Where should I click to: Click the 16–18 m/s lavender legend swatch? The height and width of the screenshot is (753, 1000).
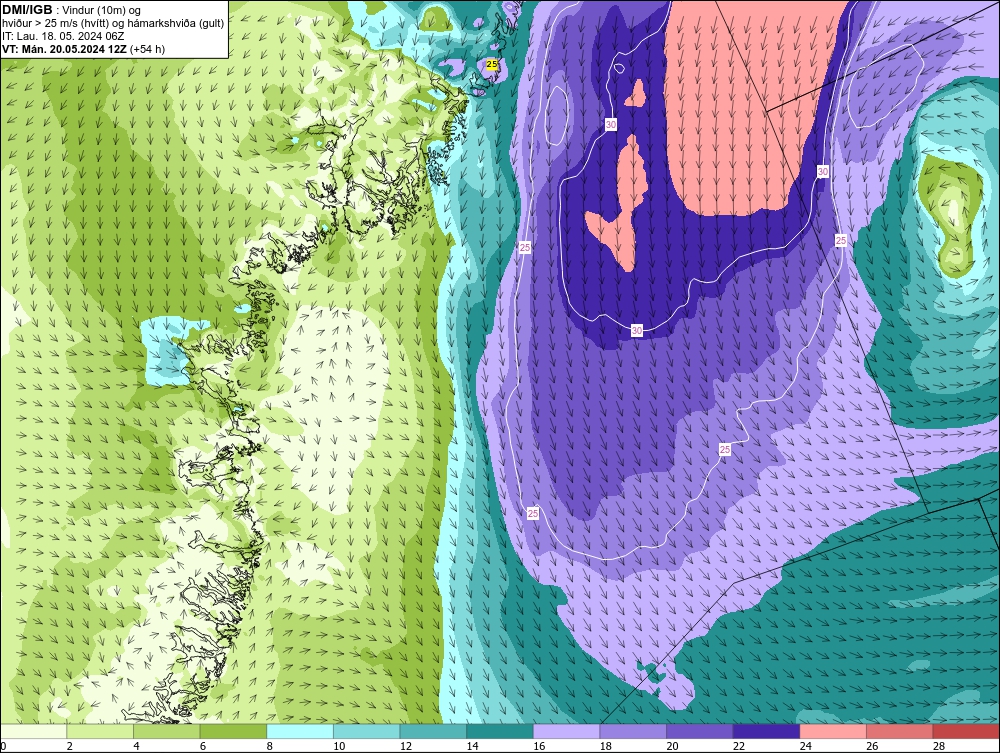click(566, 731)
